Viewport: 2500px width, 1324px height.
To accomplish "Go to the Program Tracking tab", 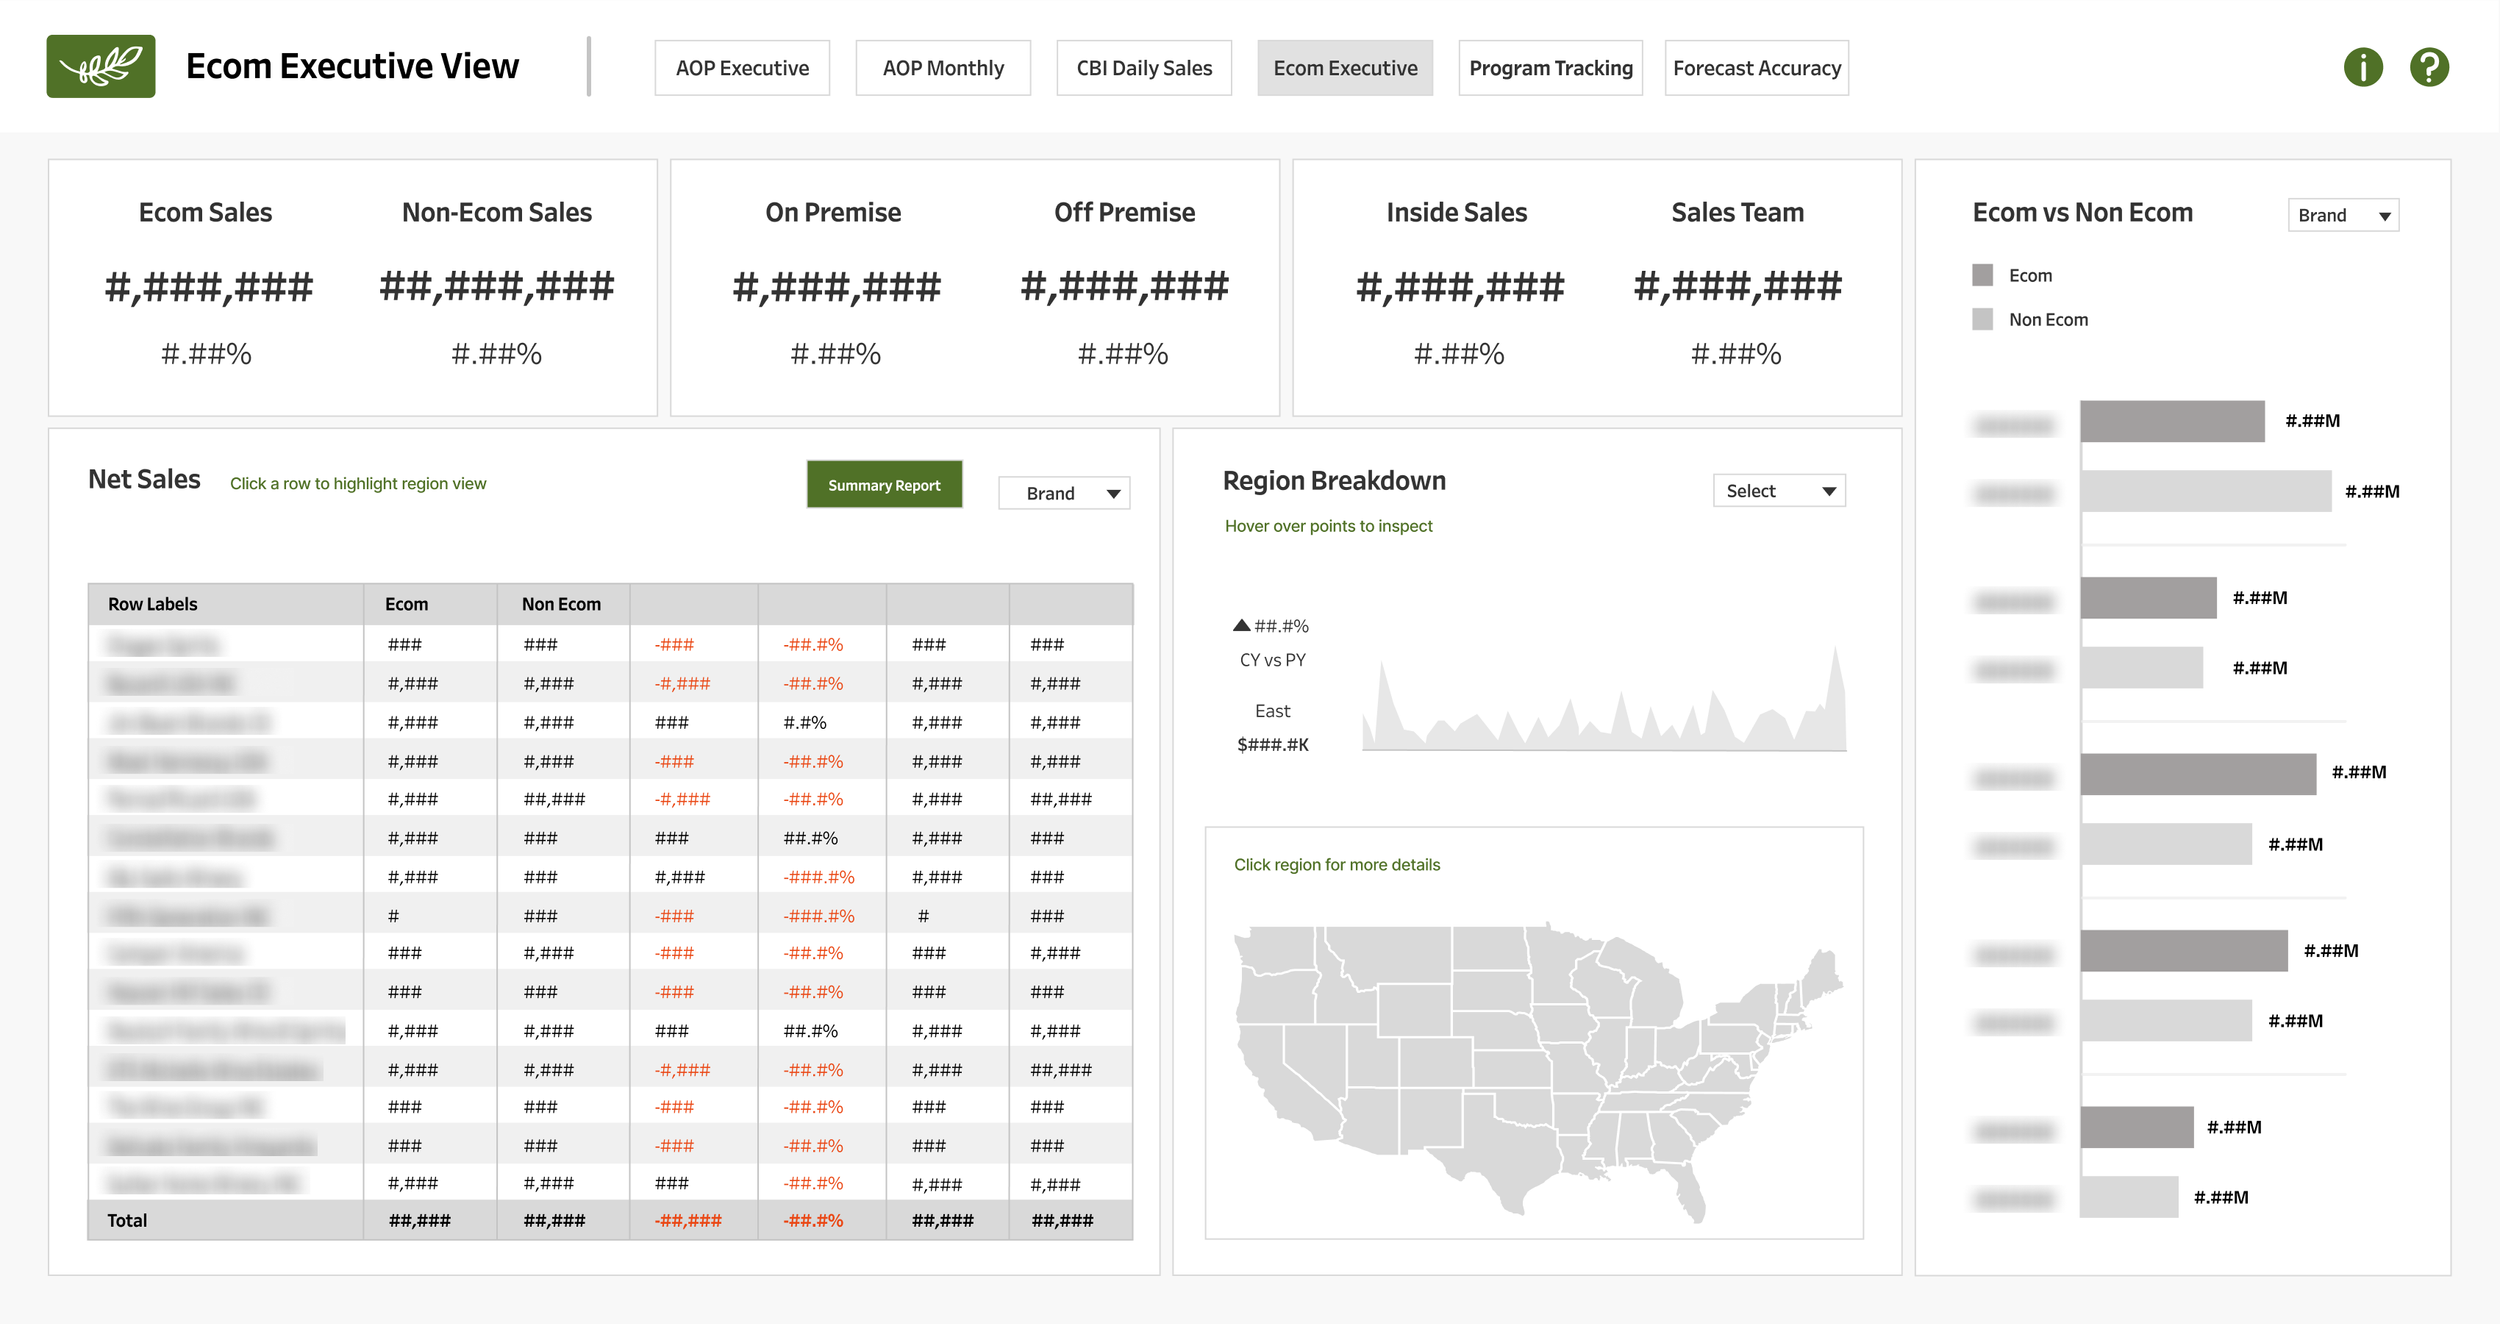I will click(x=1550, y=68).
